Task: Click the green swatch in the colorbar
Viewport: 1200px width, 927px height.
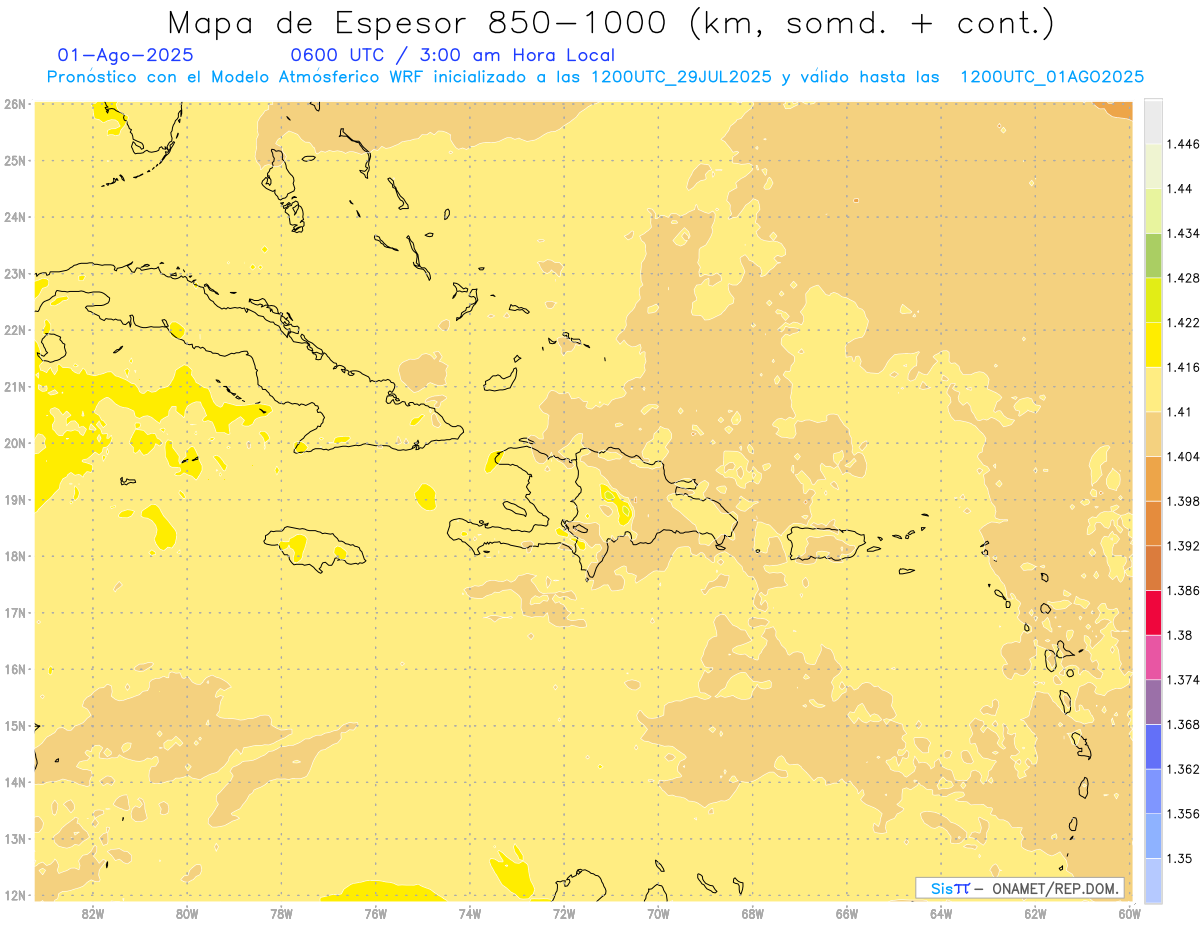Action: point(1153,255)
